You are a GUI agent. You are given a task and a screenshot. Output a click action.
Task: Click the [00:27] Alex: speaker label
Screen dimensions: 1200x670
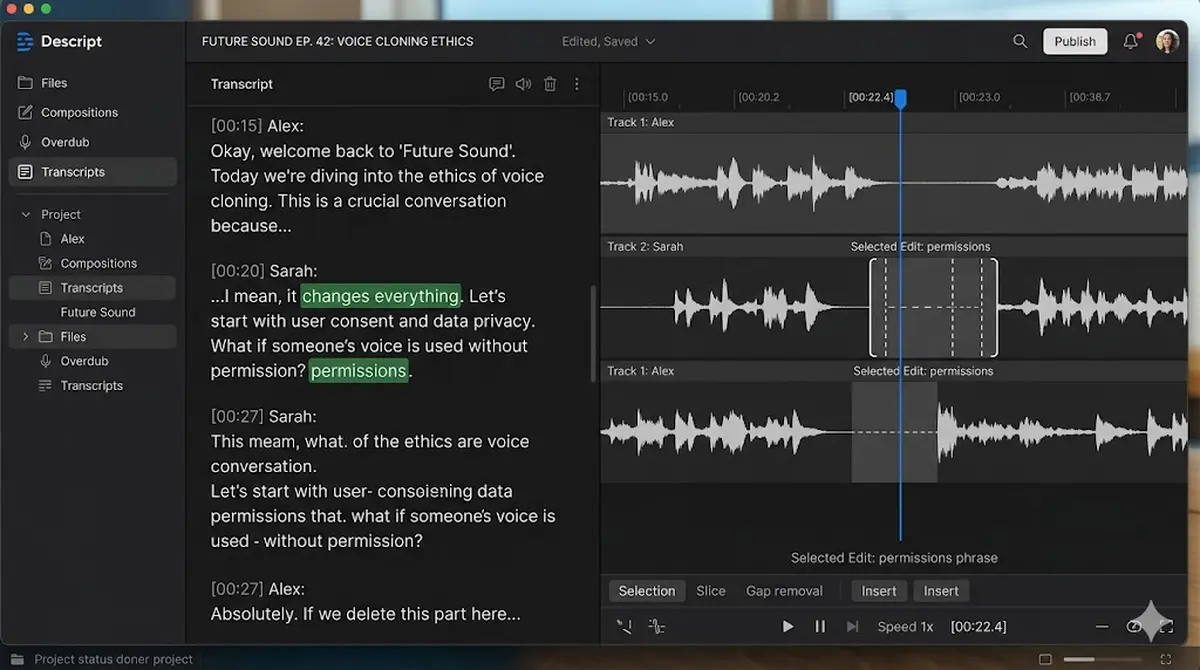pos(257,589)
